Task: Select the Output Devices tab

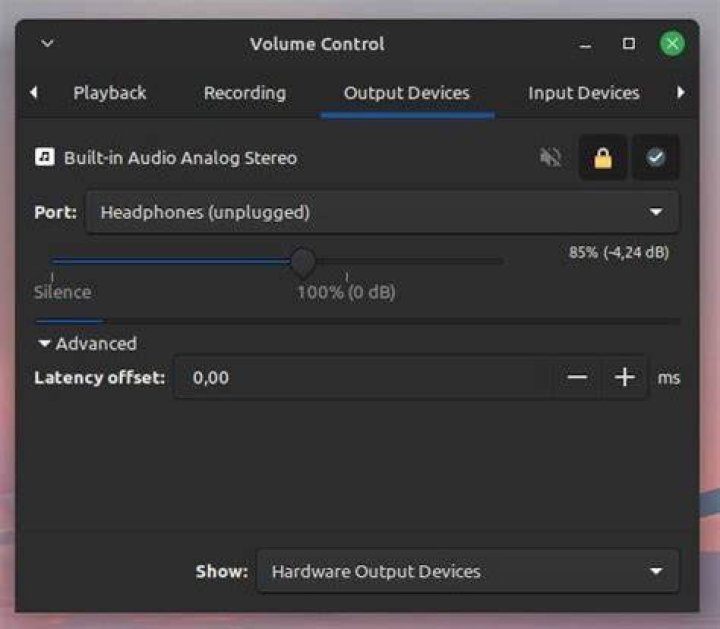Action: pos(407,93)
